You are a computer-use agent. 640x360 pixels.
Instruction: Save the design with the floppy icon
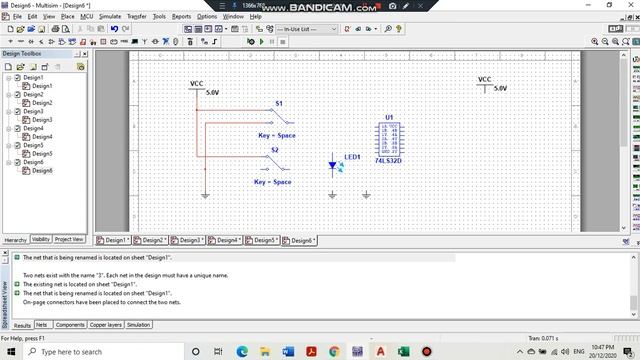tap(42, 29)
